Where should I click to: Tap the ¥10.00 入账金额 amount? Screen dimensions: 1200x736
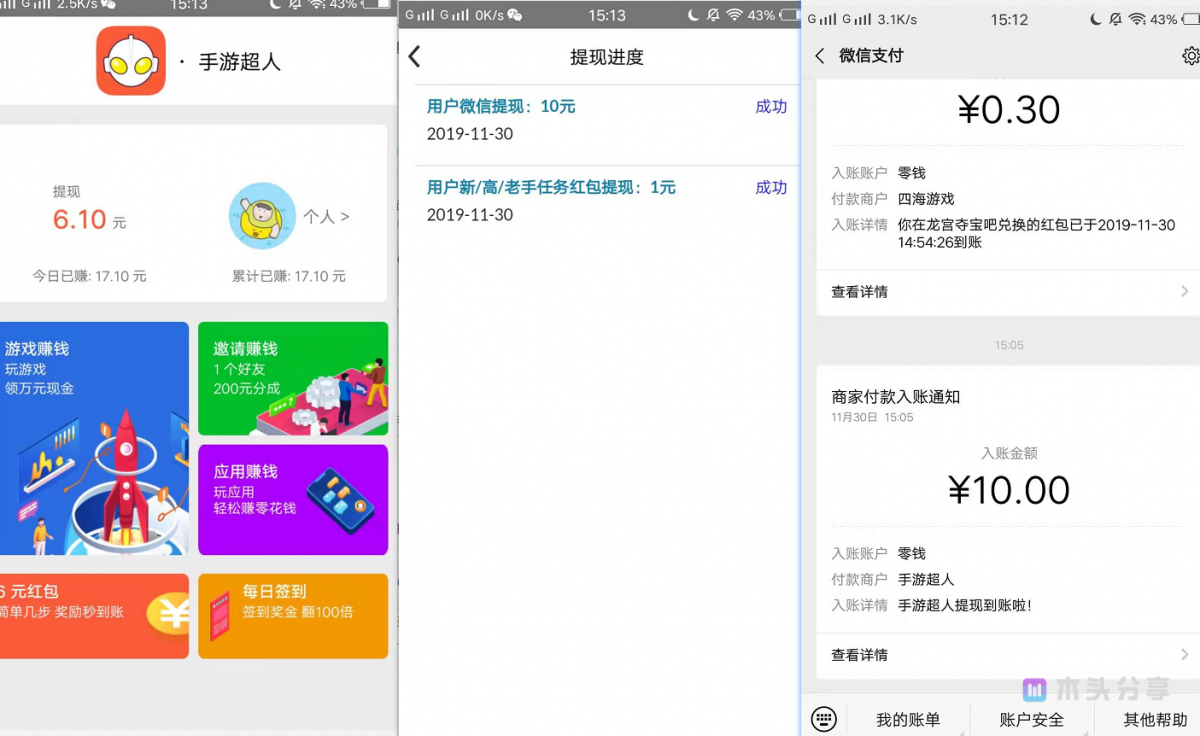(1009, 490)
